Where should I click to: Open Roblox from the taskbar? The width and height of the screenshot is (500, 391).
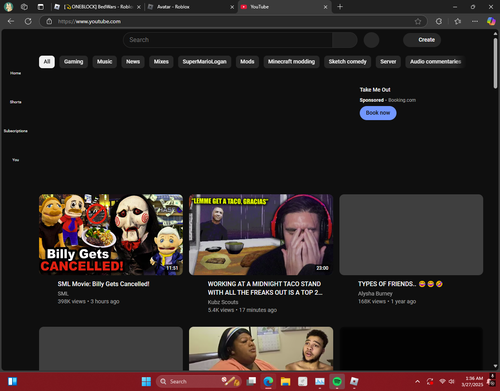click(354, 381)
